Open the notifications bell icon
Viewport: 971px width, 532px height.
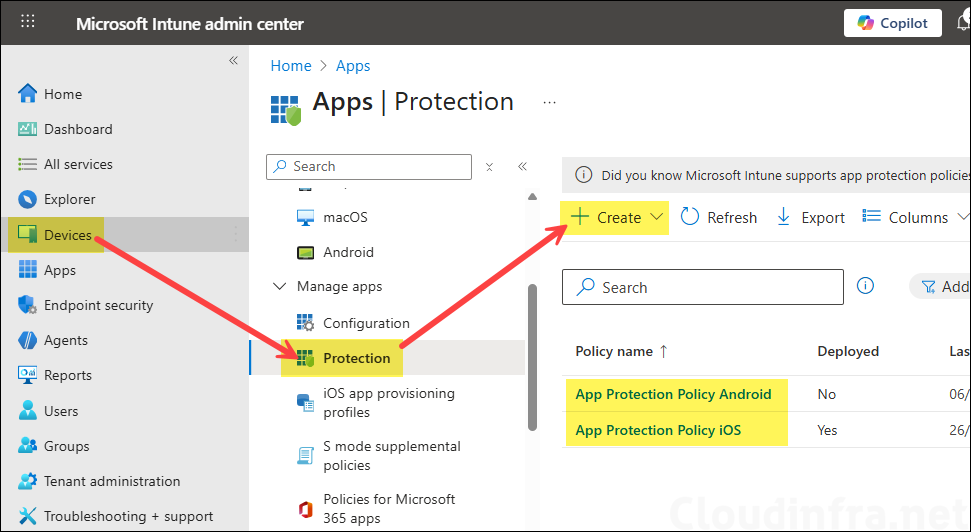(x=964, y=23)
